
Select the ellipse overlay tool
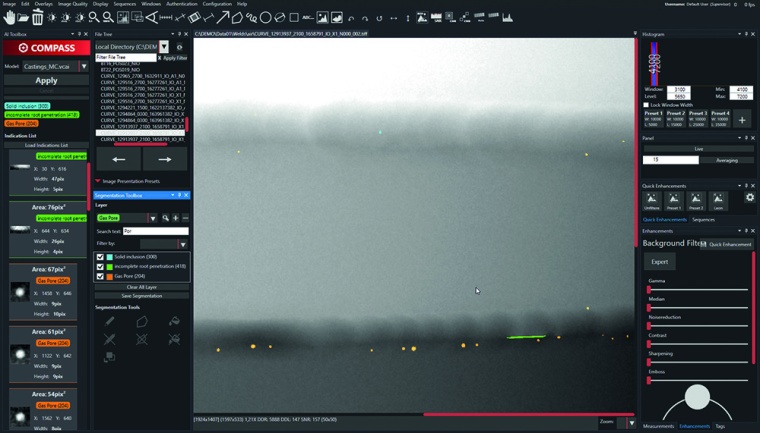[265, 17]
